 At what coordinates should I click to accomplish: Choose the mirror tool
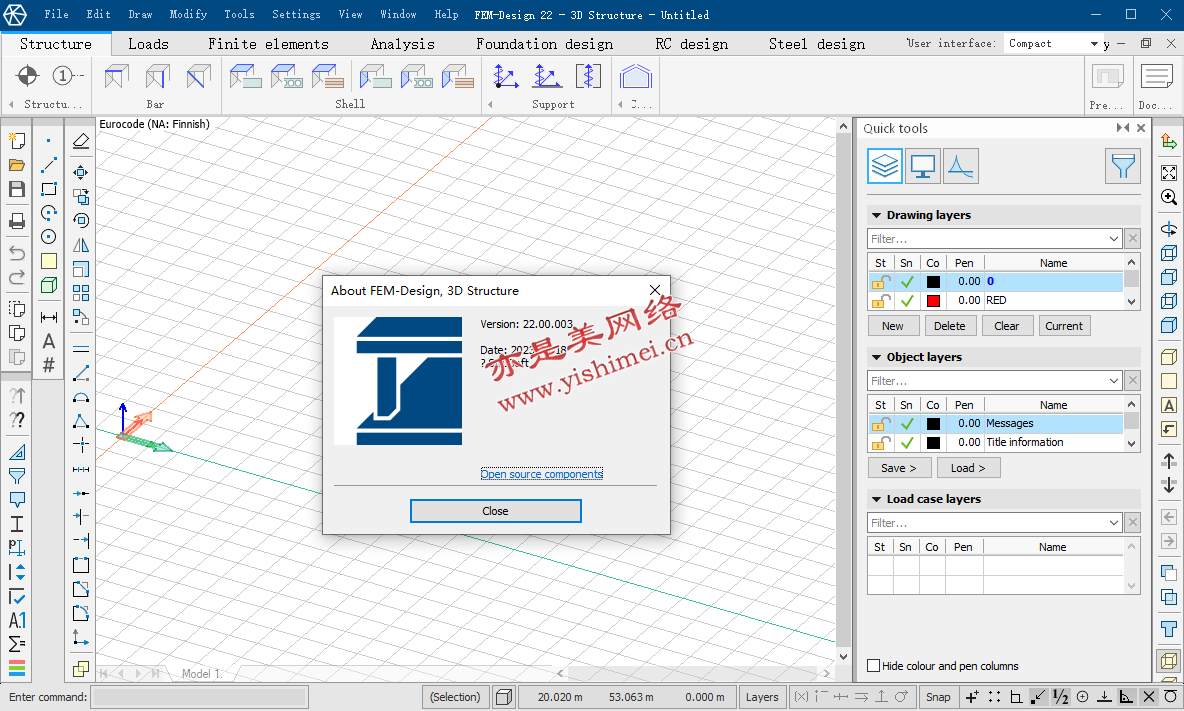click(81, 245)
